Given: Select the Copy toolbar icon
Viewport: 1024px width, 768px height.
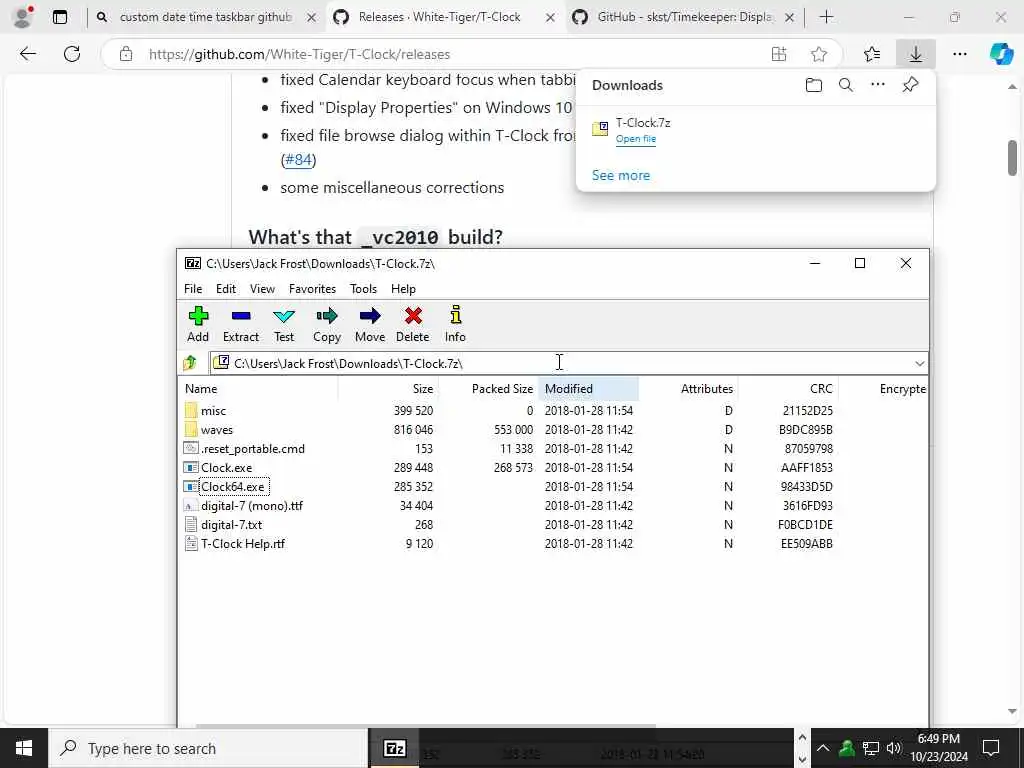Looking at the screenshot, I should click(x=327, y=324).
